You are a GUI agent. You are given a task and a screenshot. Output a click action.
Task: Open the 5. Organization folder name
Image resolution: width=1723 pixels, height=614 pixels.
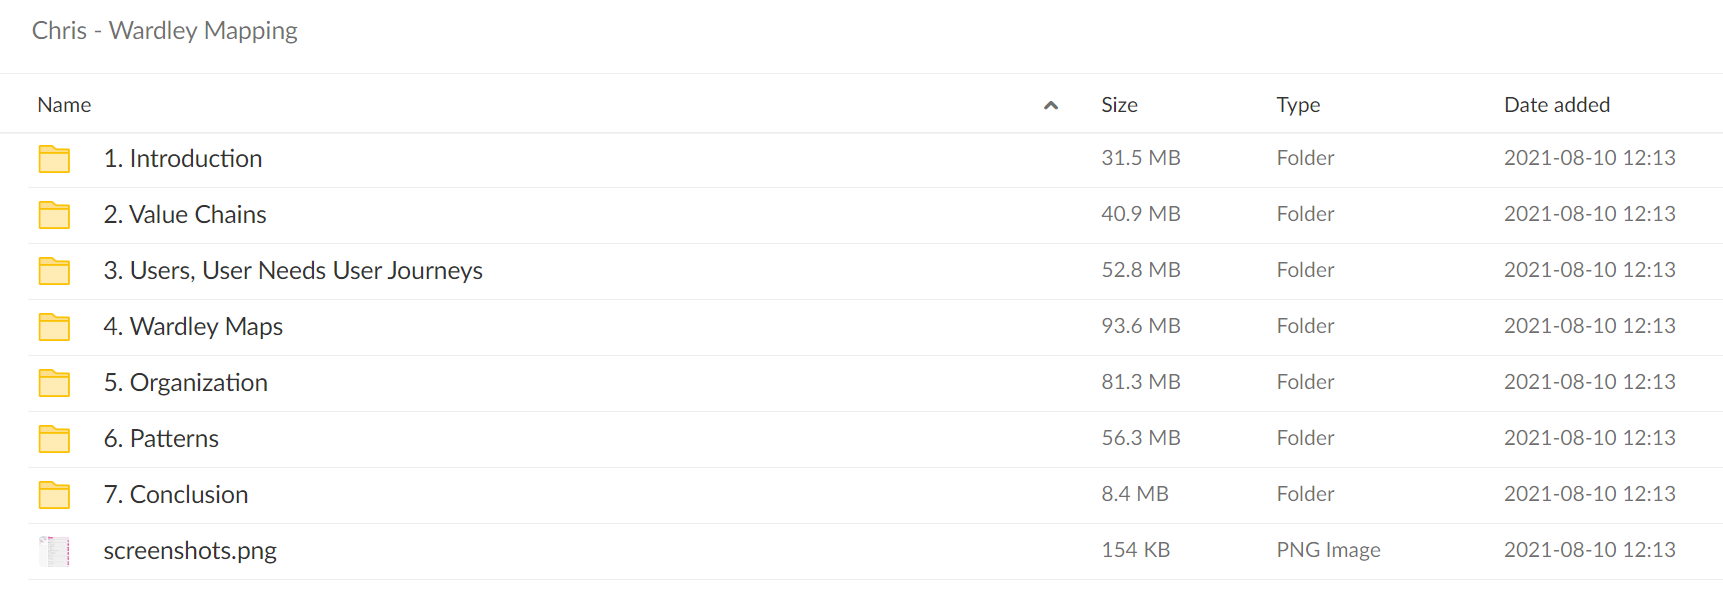(185, 383)
